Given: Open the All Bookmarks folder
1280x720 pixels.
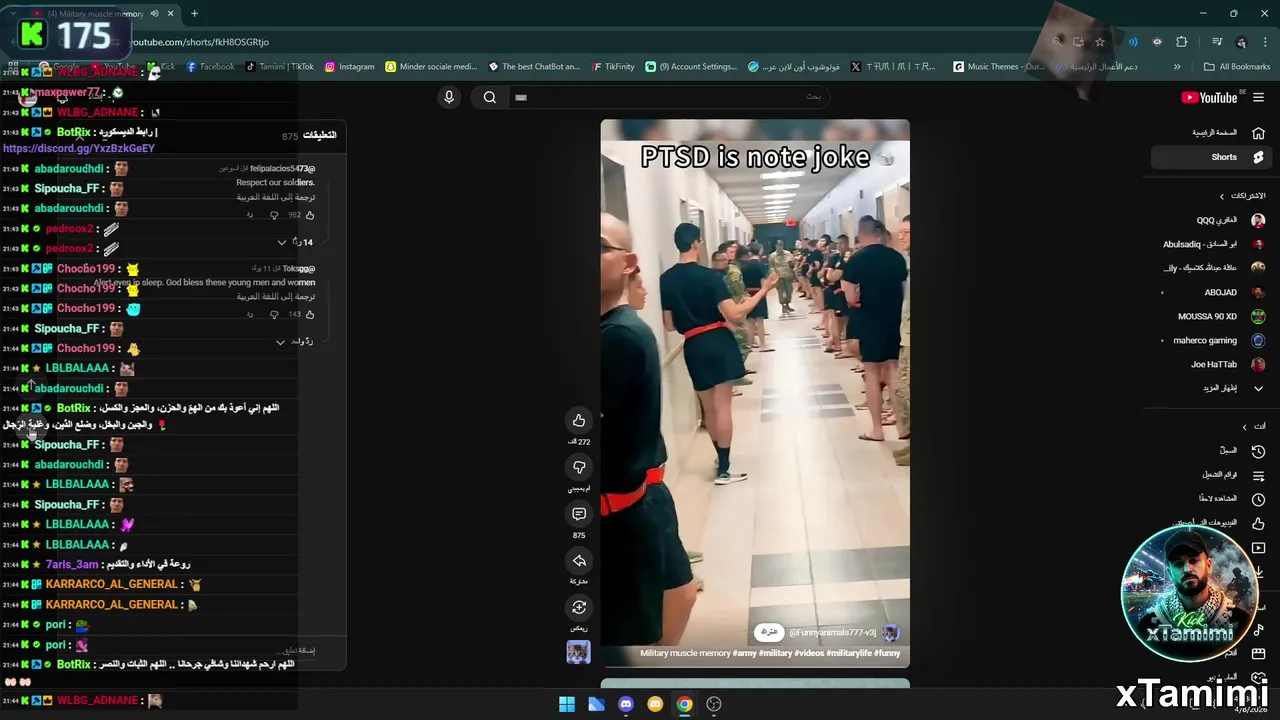Looking at the screenshot, I should [1237, 67].
